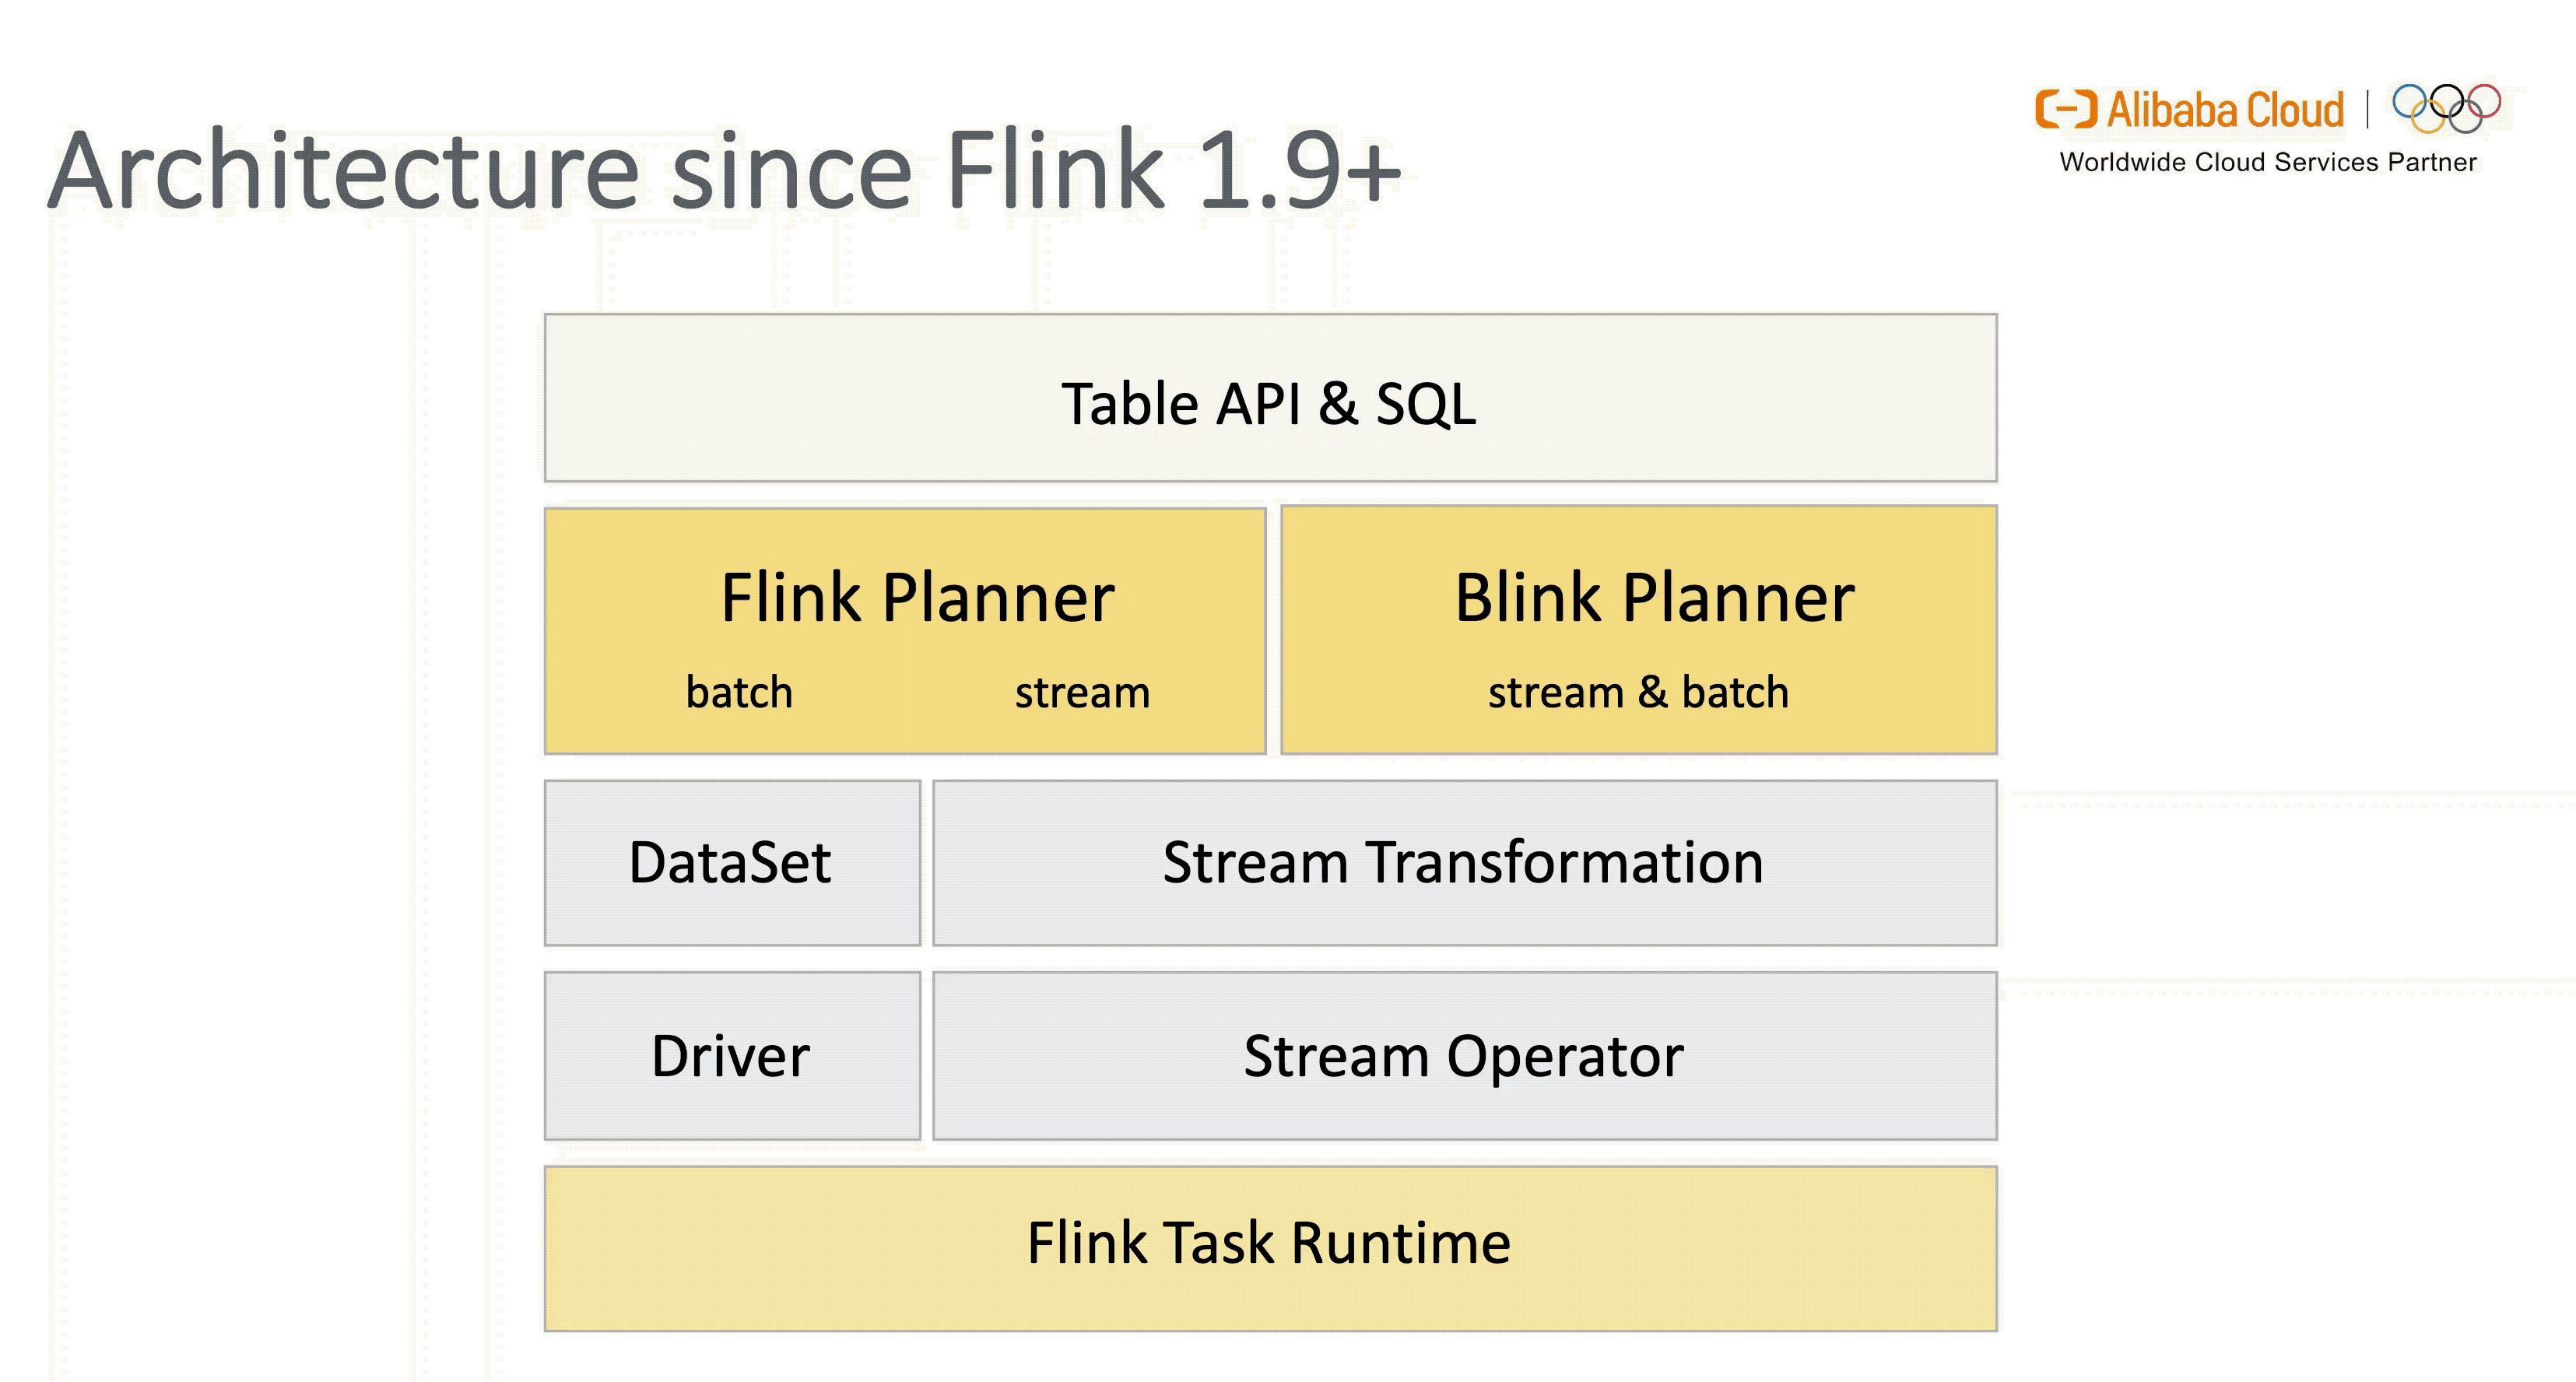Click the Worldwide Cloud Services Partner text
This screenshot has height=1382, width=2576.
(2268, 162)
